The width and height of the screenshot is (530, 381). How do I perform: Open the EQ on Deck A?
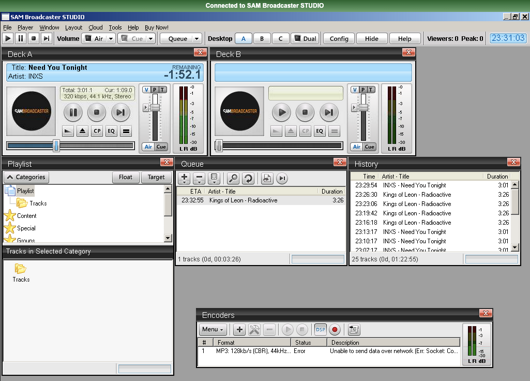(111, 131)
